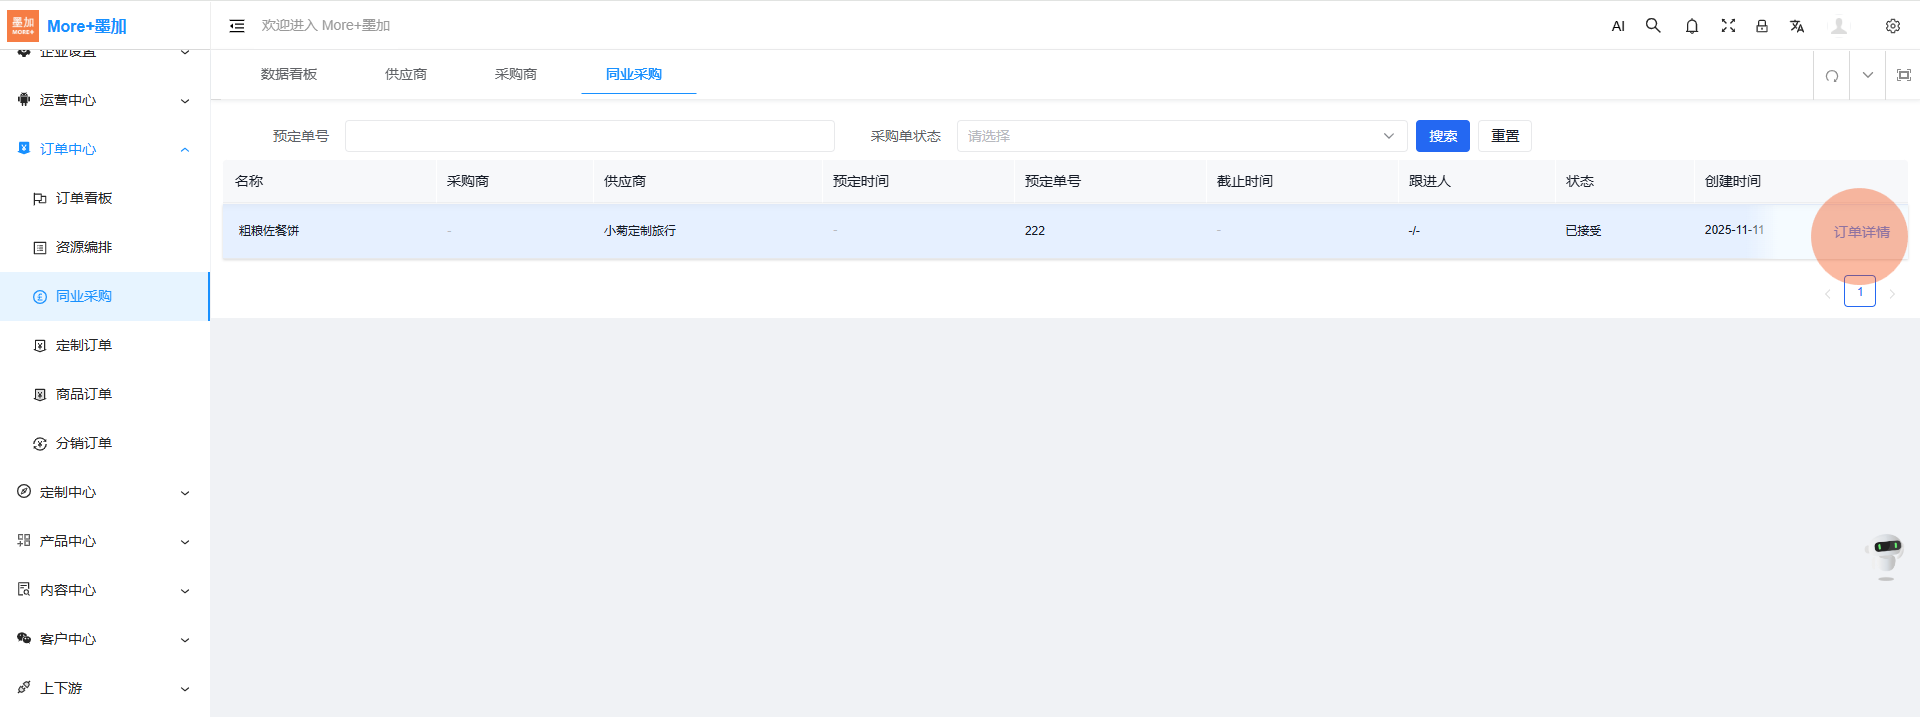
Task: Open the search magnifier icon
Action: point(1653,26)
